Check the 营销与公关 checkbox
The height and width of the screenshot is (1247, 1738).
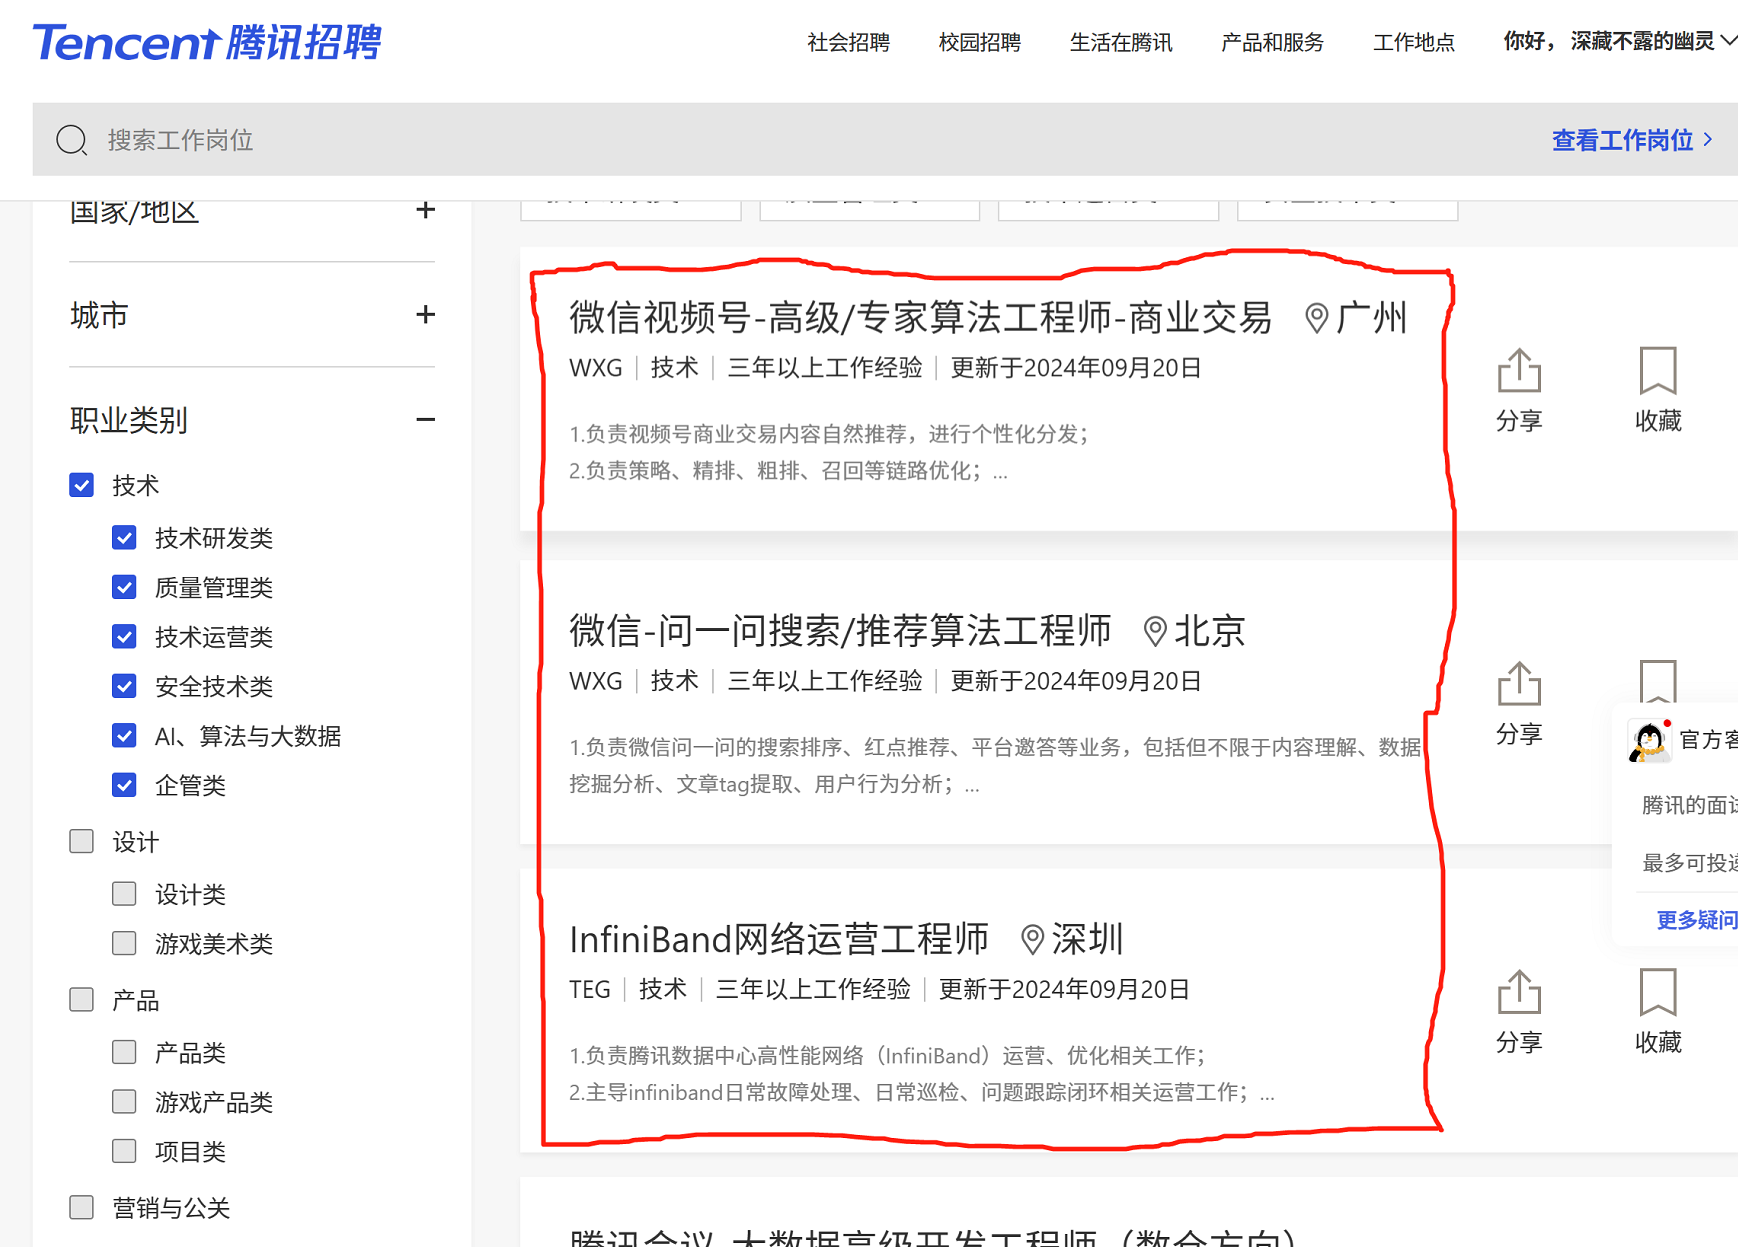coord(82,1208)
